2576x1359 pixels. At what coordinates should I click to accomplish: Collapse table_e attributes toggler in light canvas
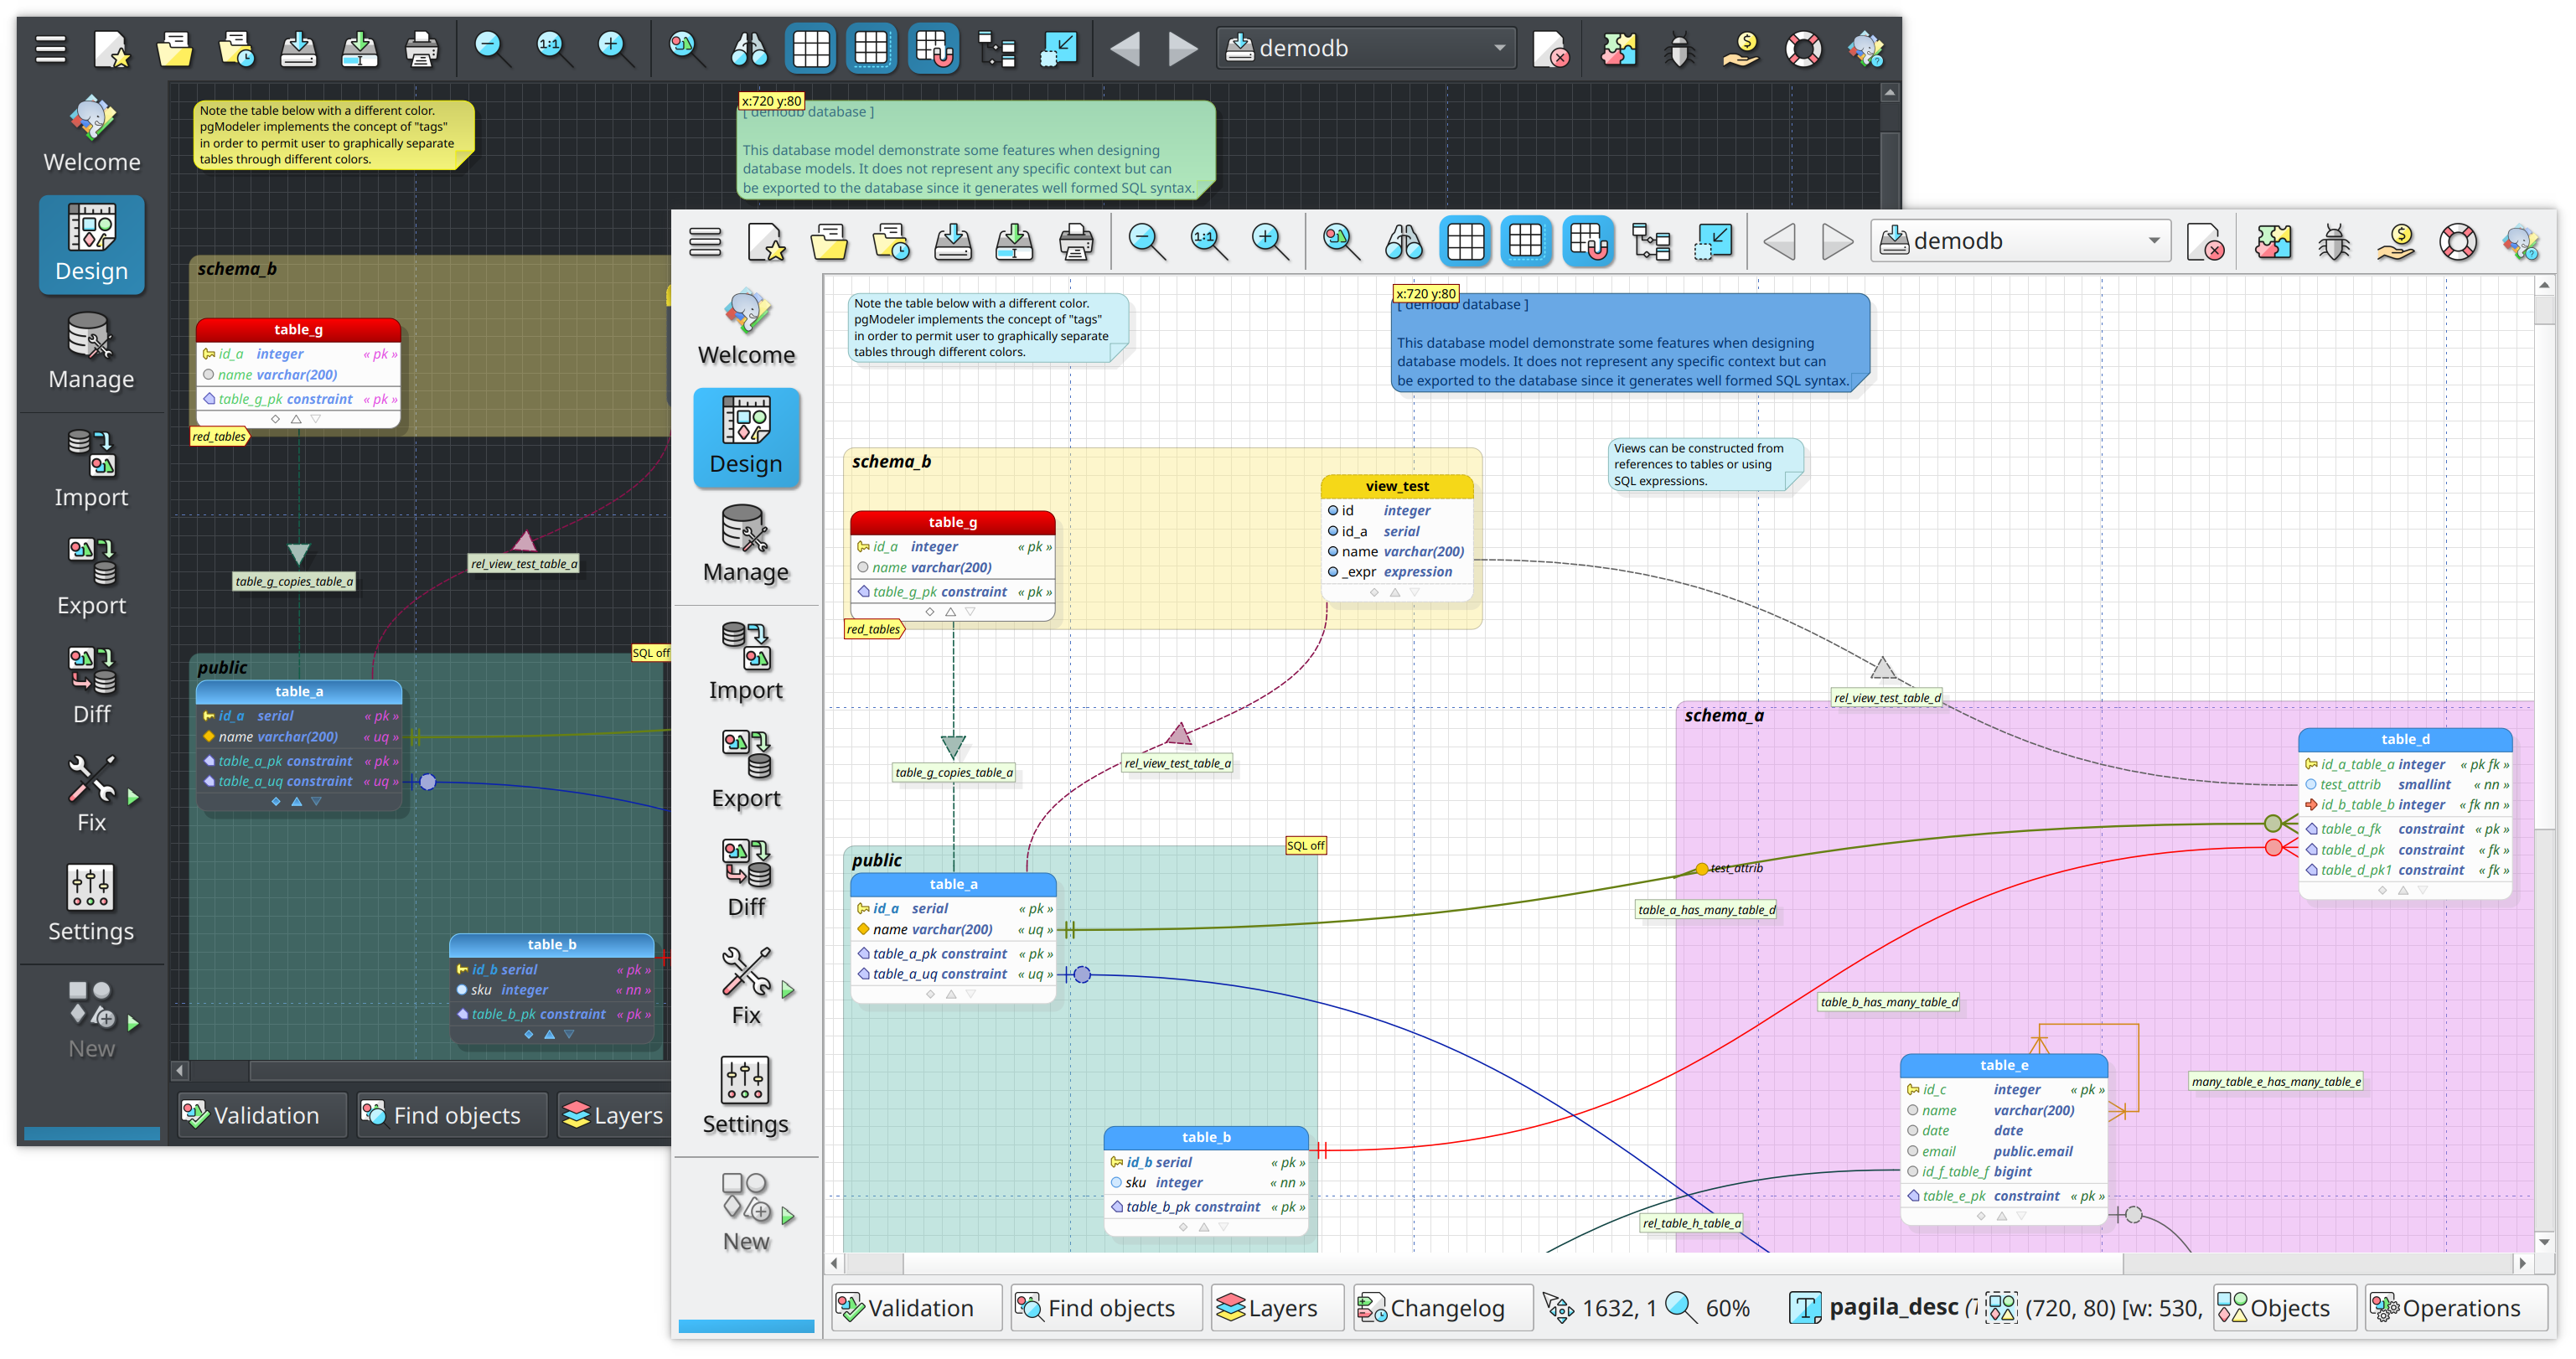tap(2002, 1216)
